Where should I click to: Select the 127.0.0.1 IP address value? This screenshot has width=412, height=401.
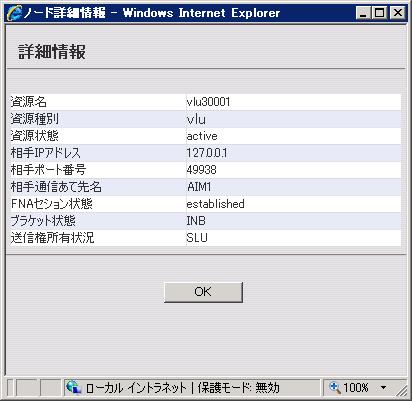tap(207, 153)
